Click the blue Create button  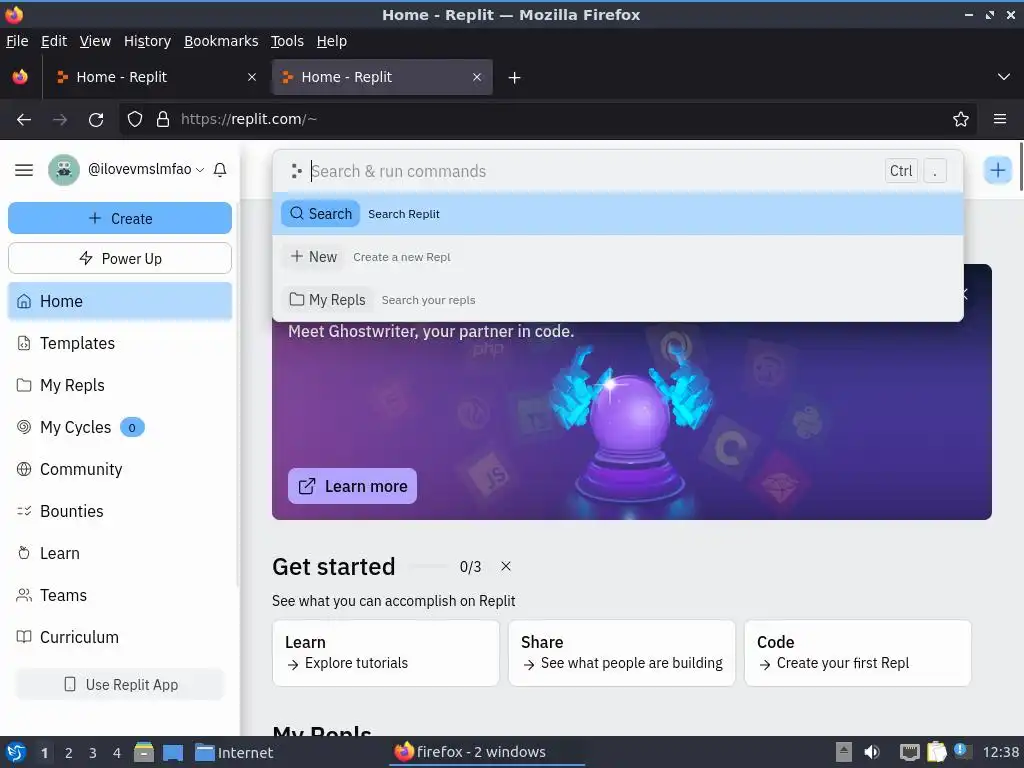pos(120,218)
